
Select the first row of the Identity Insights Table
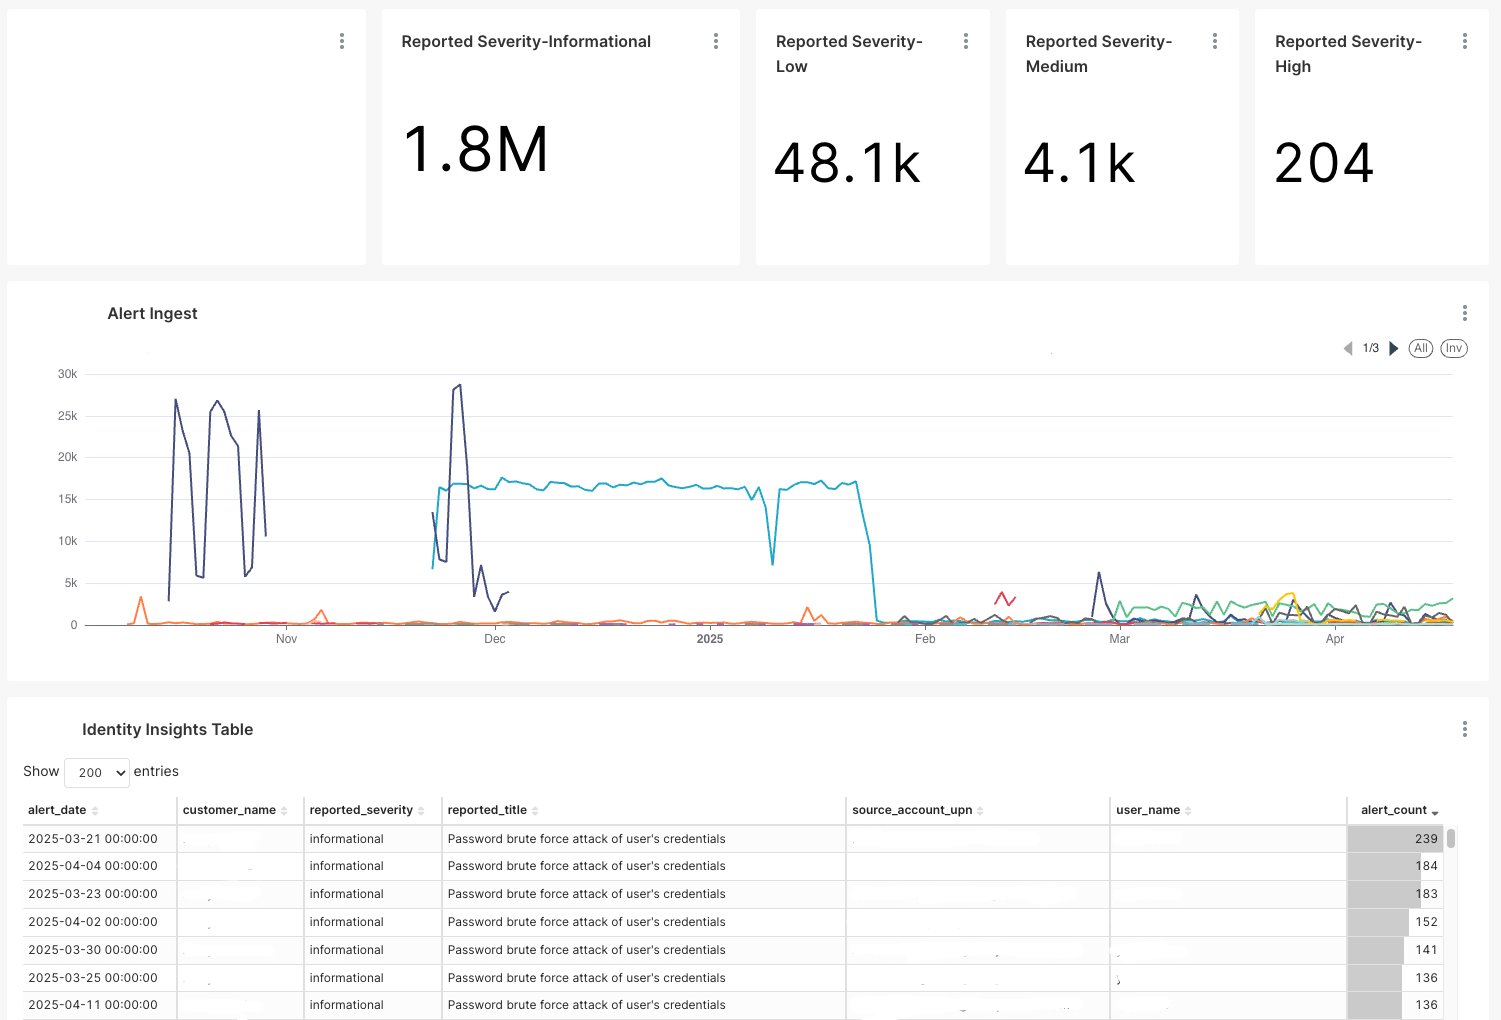(x=600, y=838)
